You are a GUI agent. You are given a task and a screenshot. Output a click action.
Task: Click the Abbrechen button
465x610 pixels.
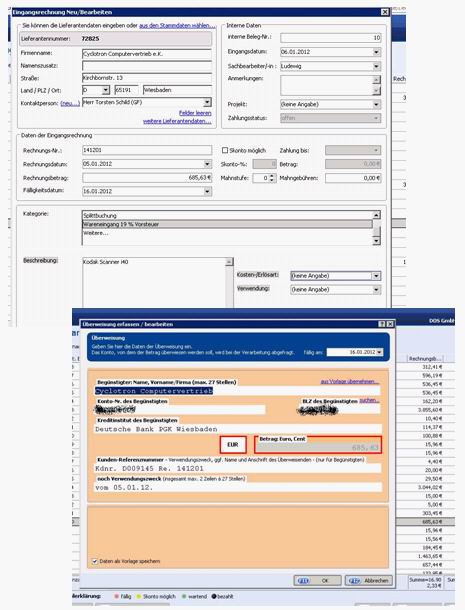368,580
